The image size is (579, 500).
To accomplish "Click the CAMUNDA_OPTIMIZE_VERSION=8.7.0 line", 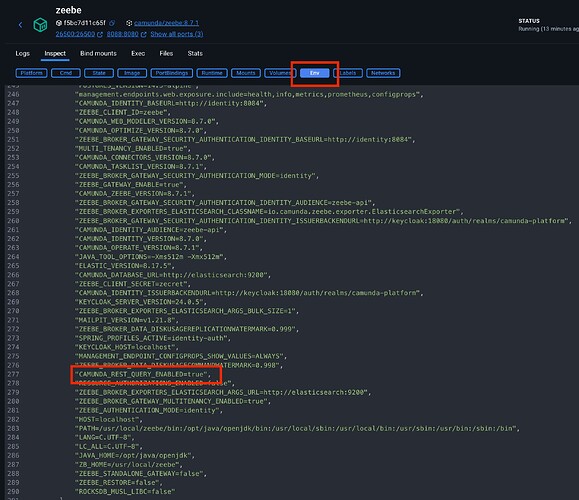I will [141, 130].
